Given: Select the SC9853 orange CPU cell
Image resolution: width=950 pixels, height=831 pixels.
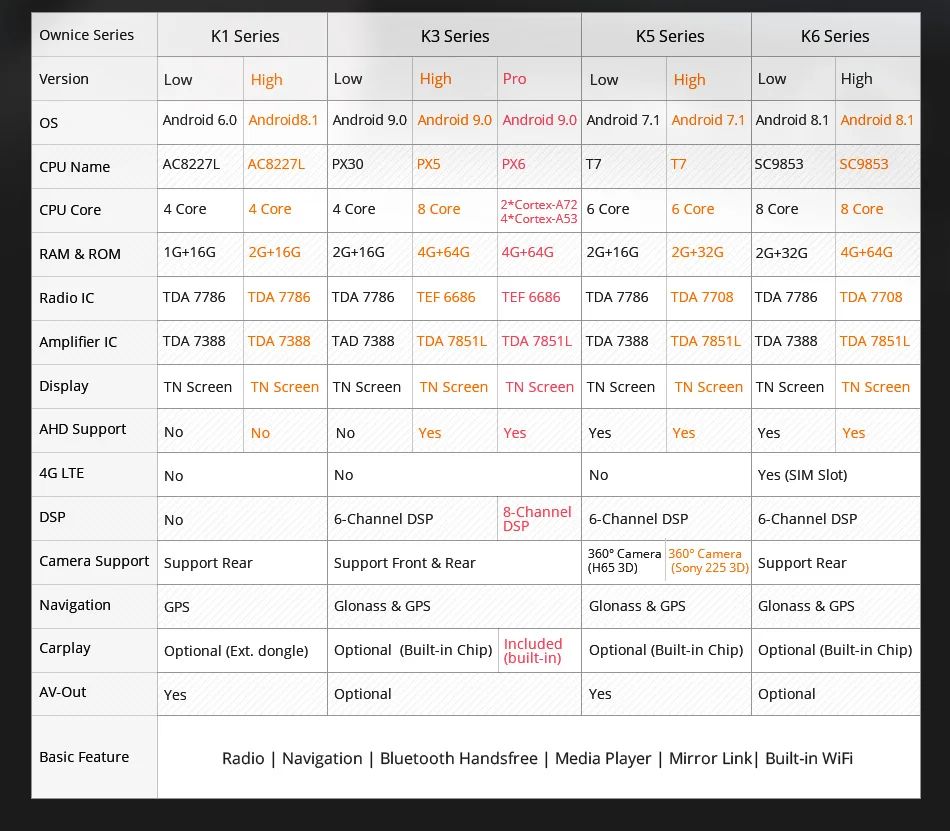Looking at the screenshot, I should point(877,165).
